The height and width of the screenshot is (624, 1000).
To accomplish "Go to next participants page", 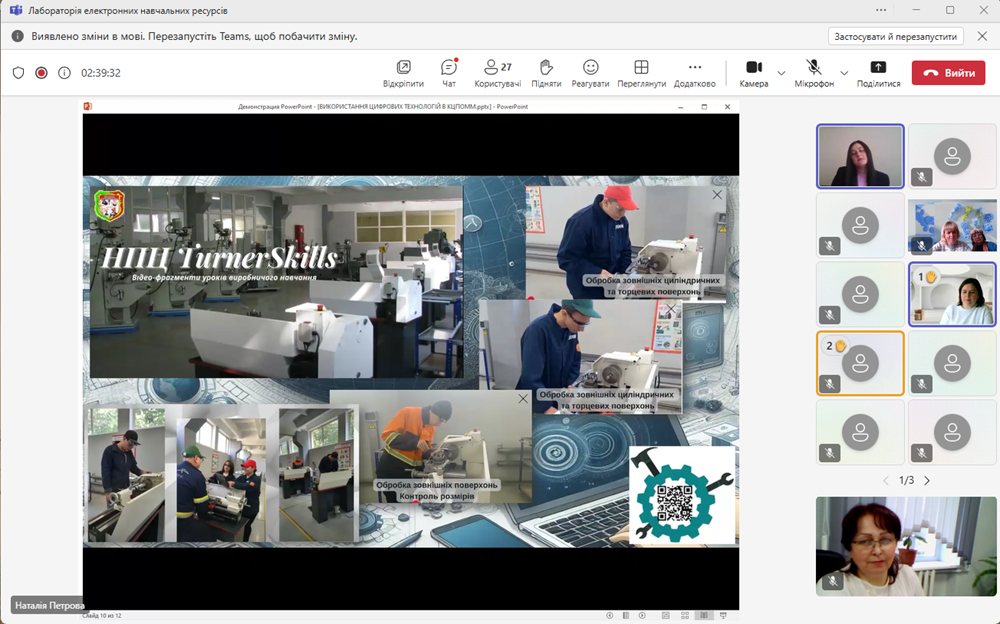I will (927, 481).
